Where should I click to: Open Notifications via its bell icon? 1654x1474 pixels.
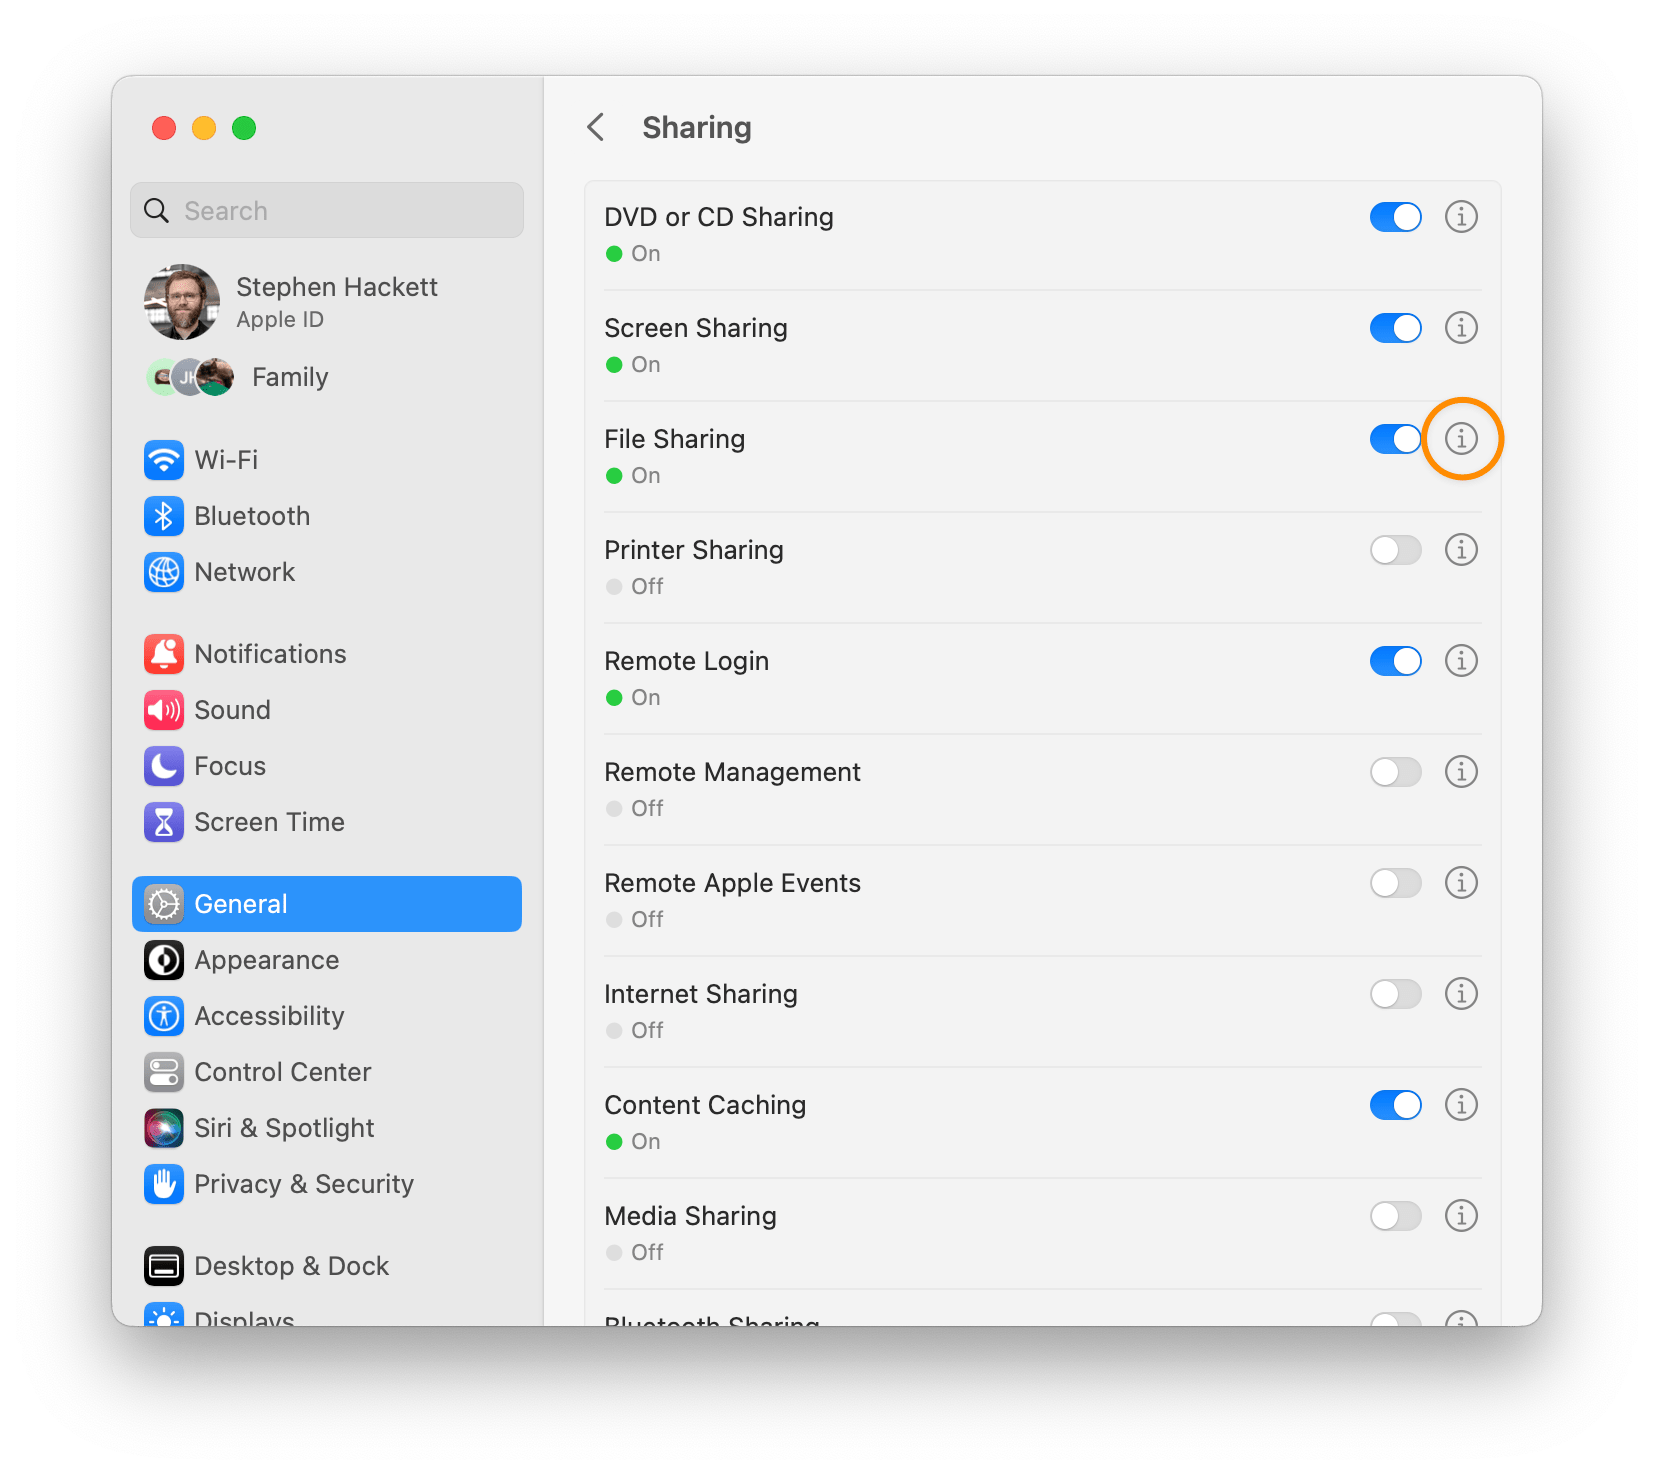click(x=164, y=653)
